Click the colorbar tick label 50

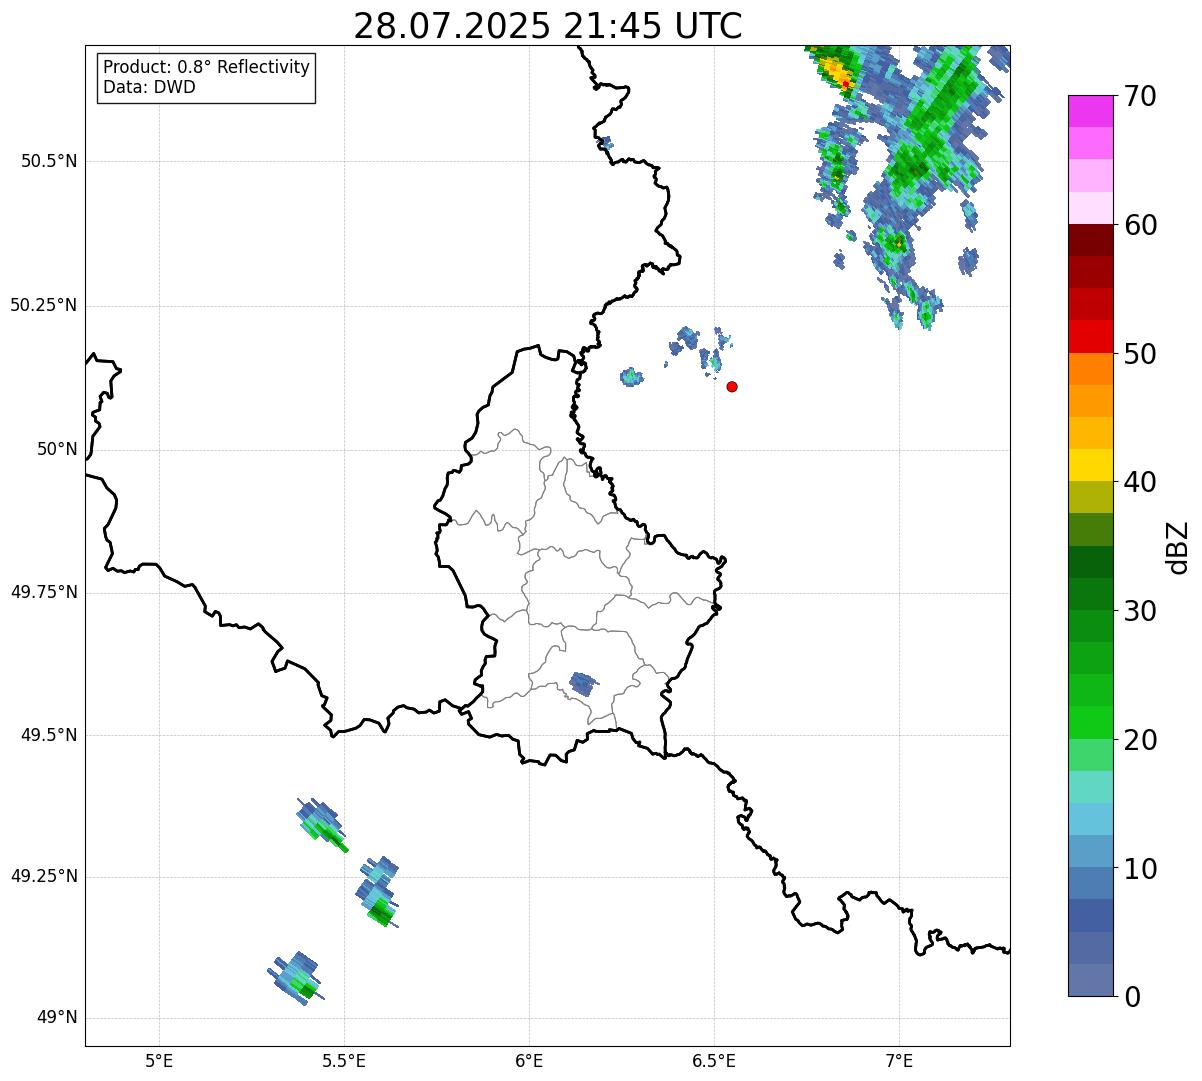click(1140, 354)
